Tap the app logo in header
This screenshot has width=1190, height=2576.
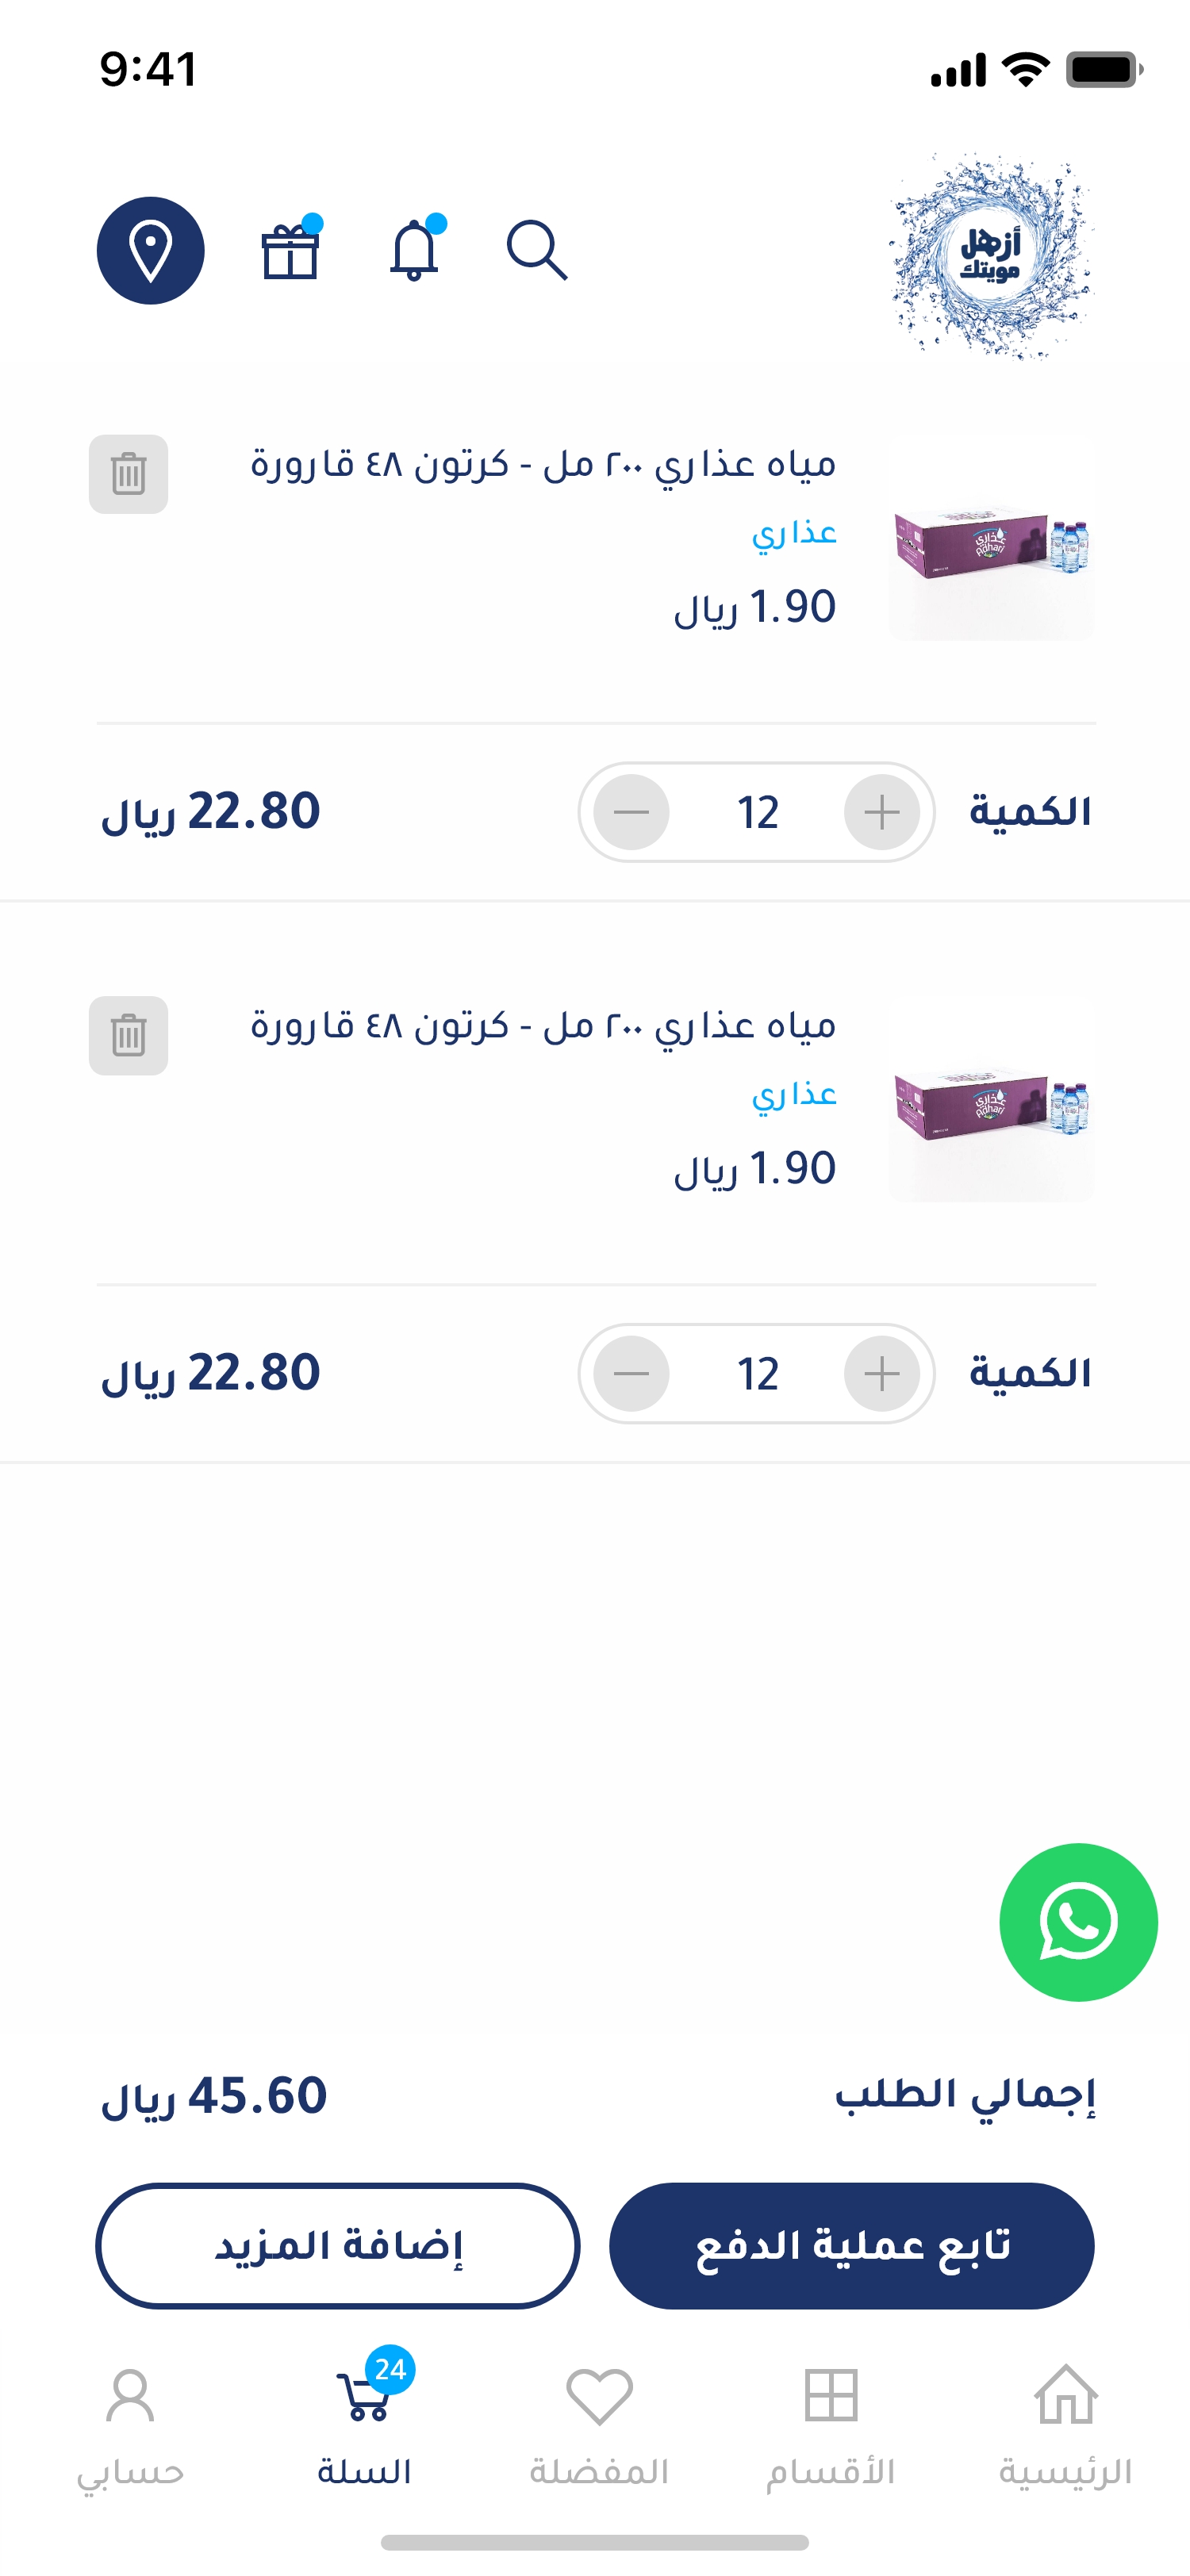991,256
